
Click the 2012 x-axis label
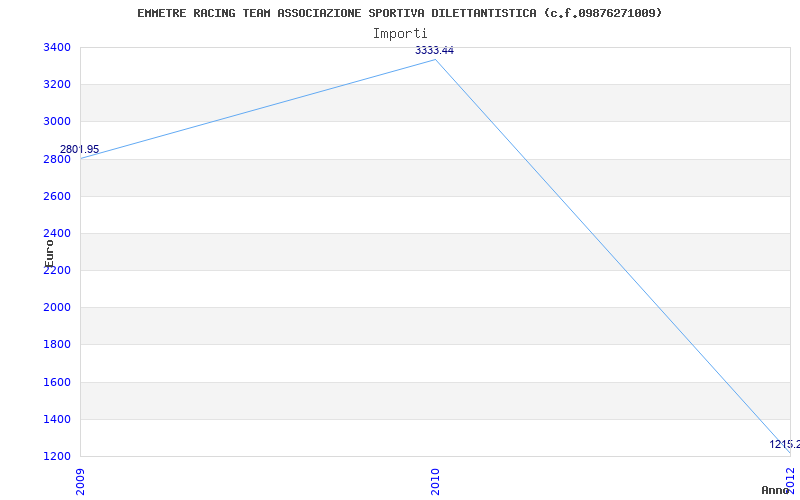[790, 480]
